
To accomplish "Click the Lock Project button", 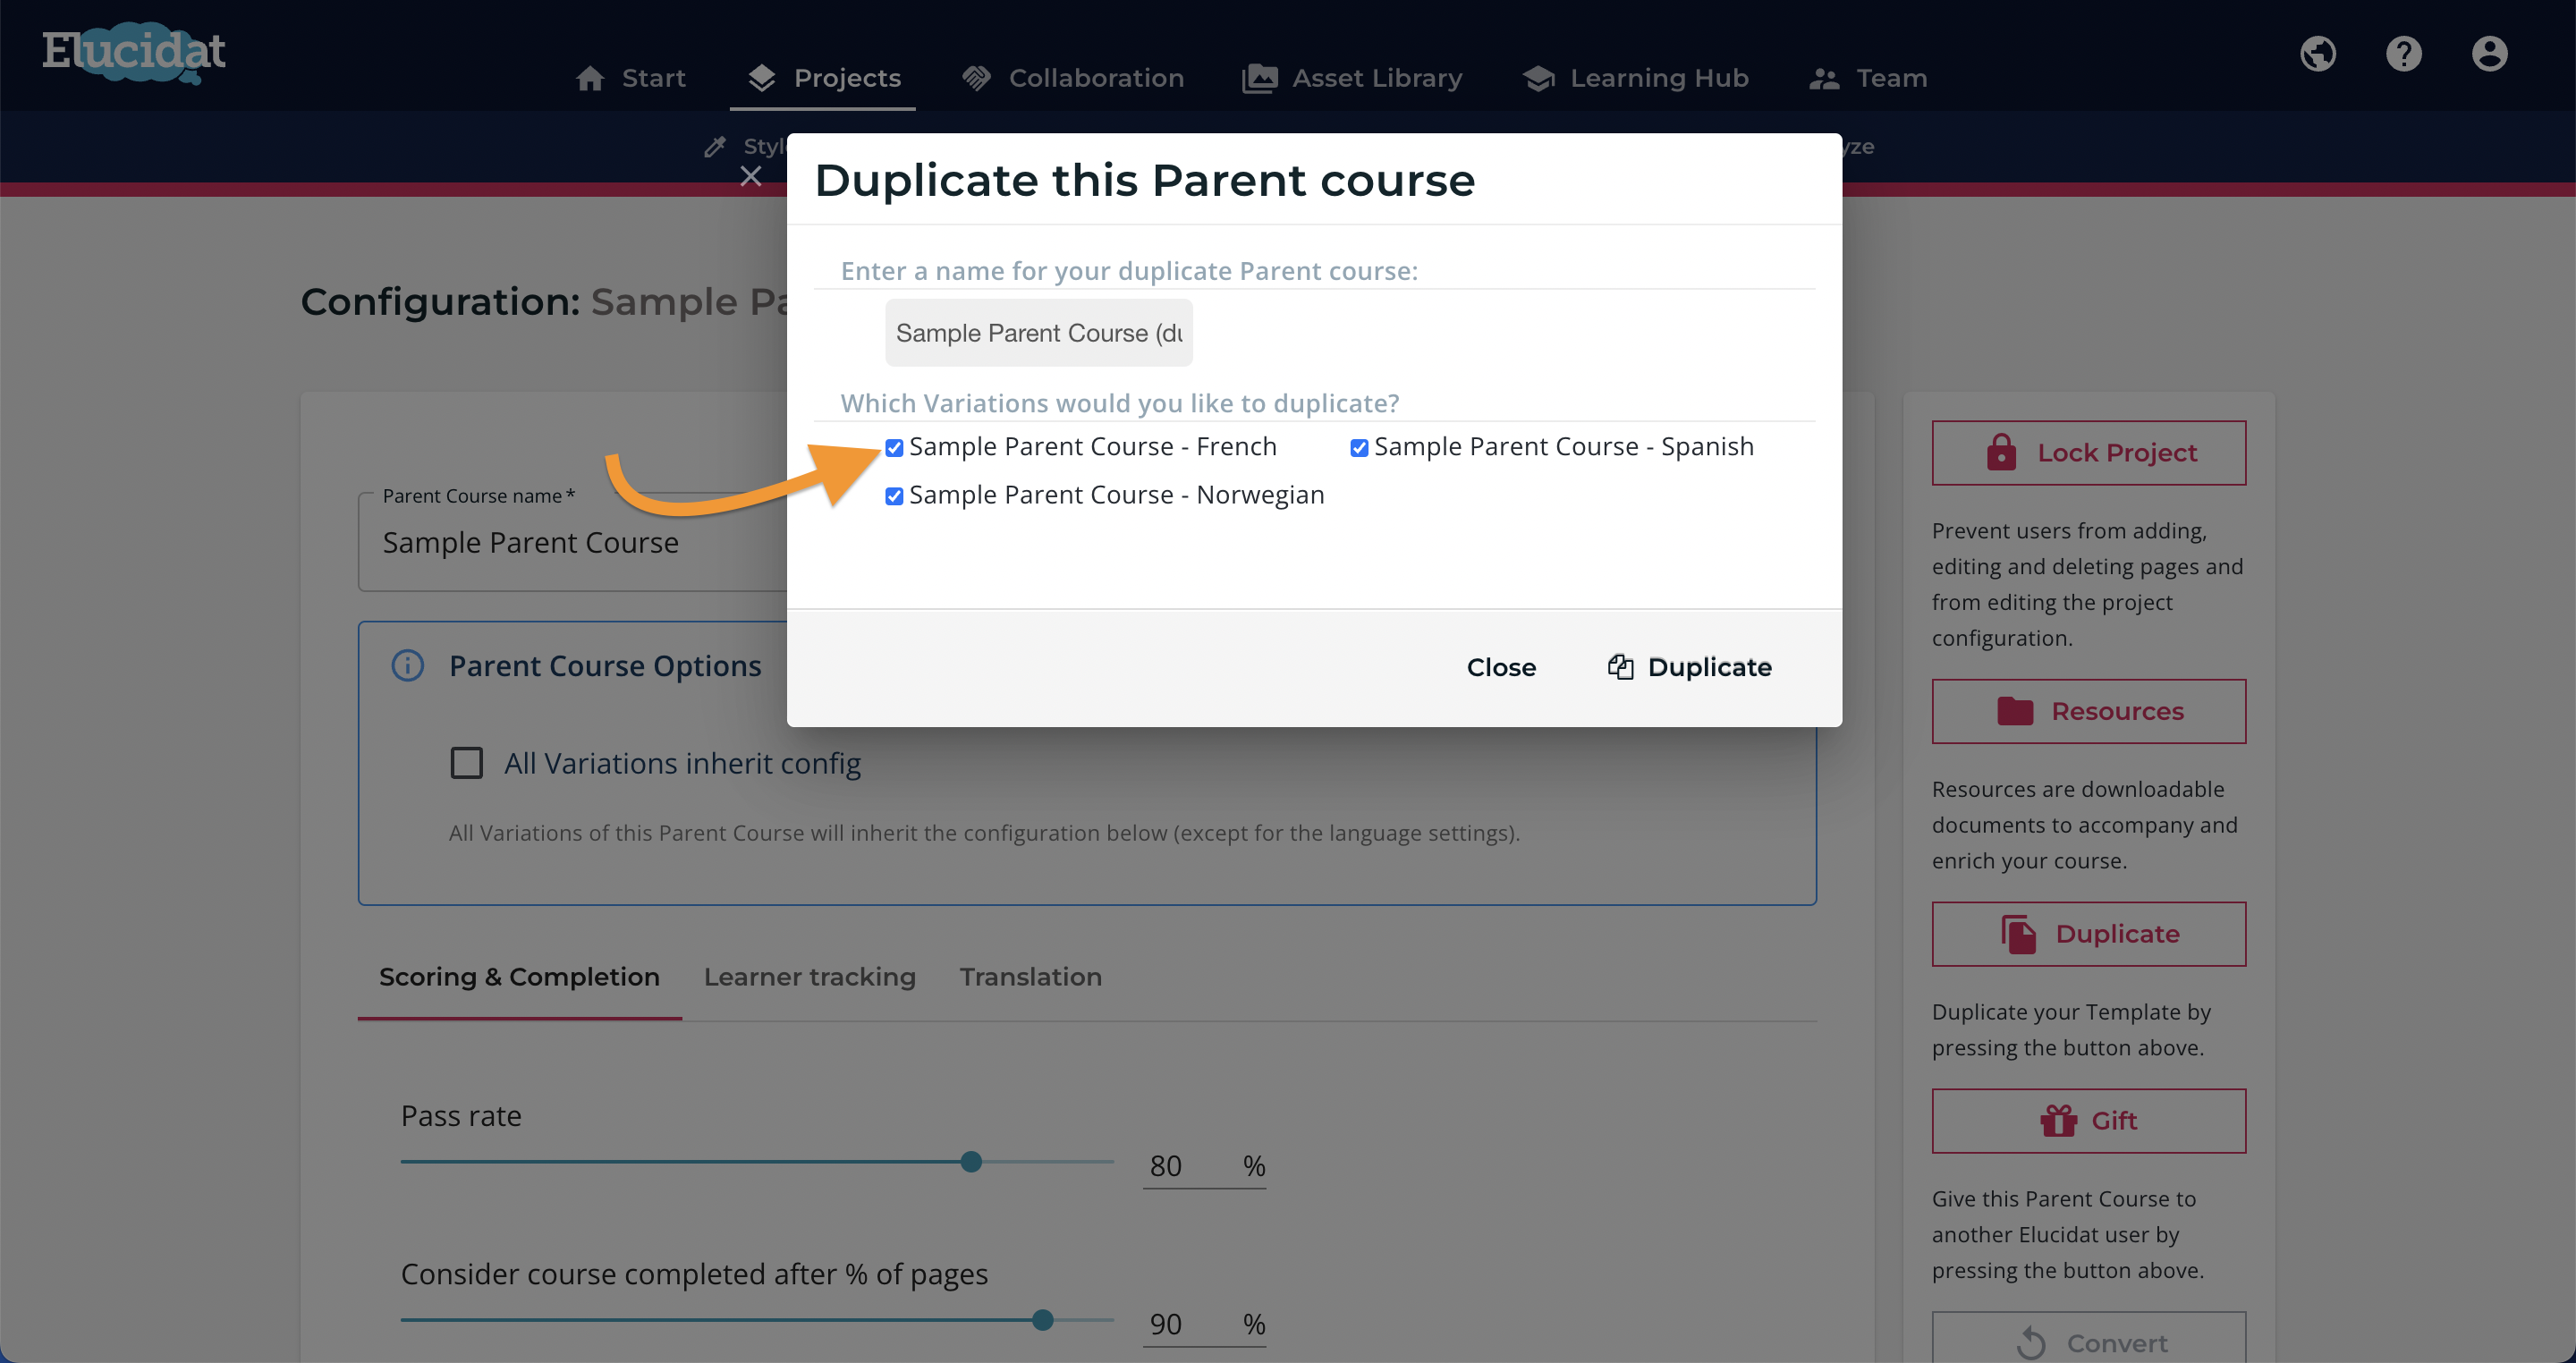I will [2089, 453].
